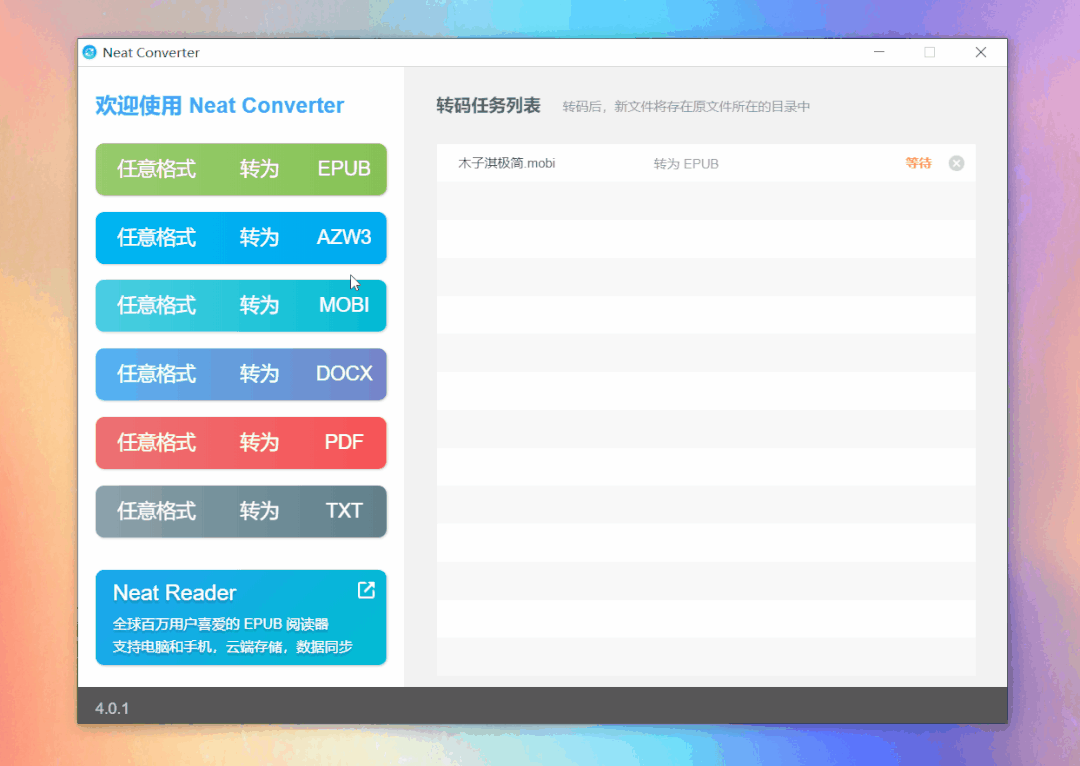Click the Neat Converter title bar app icon

[90, 52]
